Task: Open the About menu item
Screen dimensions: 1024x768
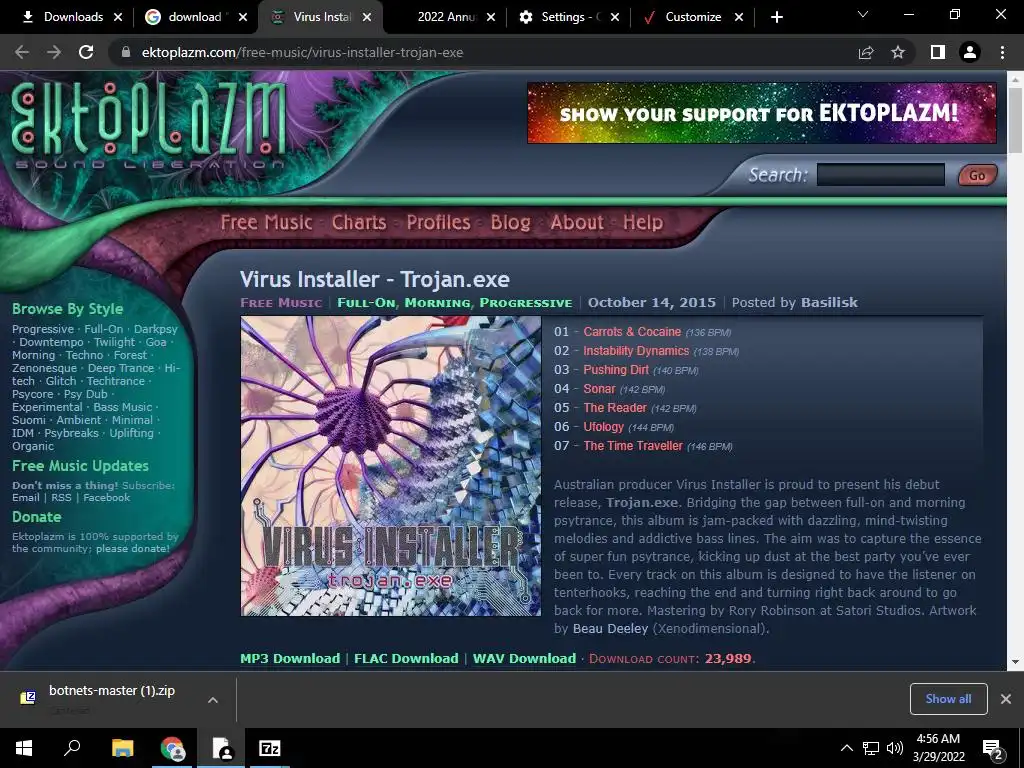Action: tap(577, 222)
